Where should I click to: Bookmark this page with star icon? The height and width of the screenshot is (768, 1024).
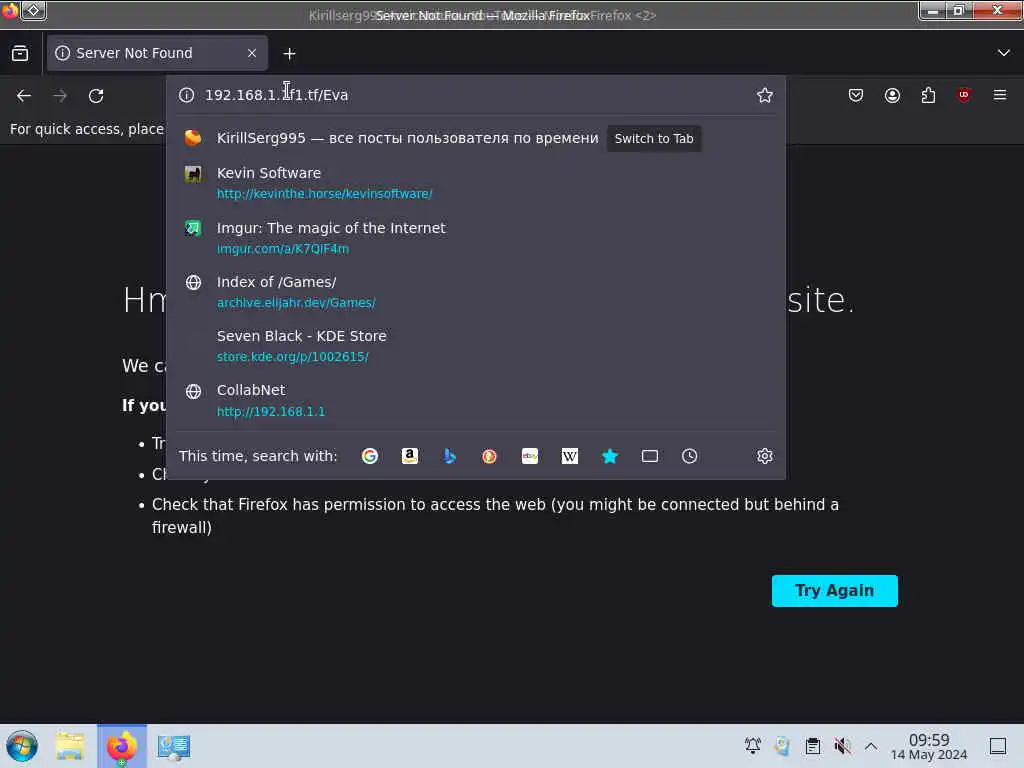point(765,95)
